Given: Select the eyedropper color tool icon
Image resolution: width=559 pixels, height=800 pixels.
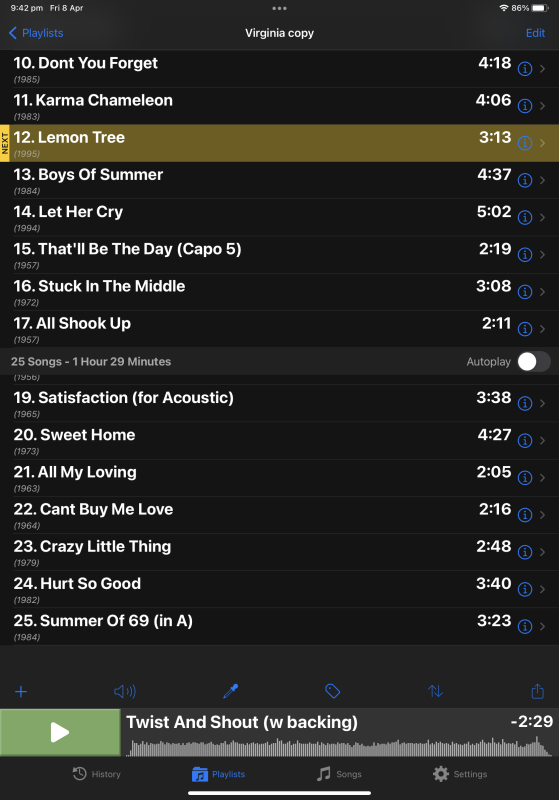Looking at the screenshot, I should tap(231, 691).
